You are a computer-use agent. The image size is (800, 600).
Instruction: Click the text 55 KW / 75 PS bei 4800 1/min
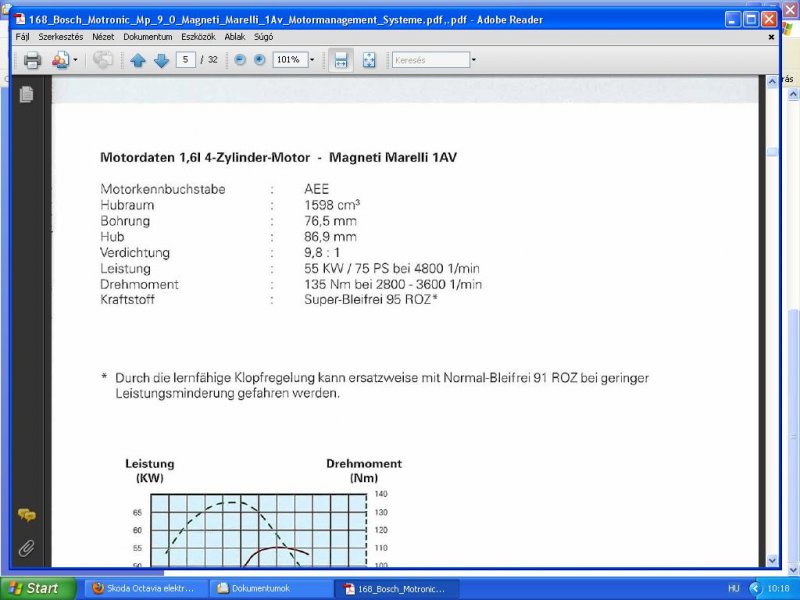click(x=392, y=268)
